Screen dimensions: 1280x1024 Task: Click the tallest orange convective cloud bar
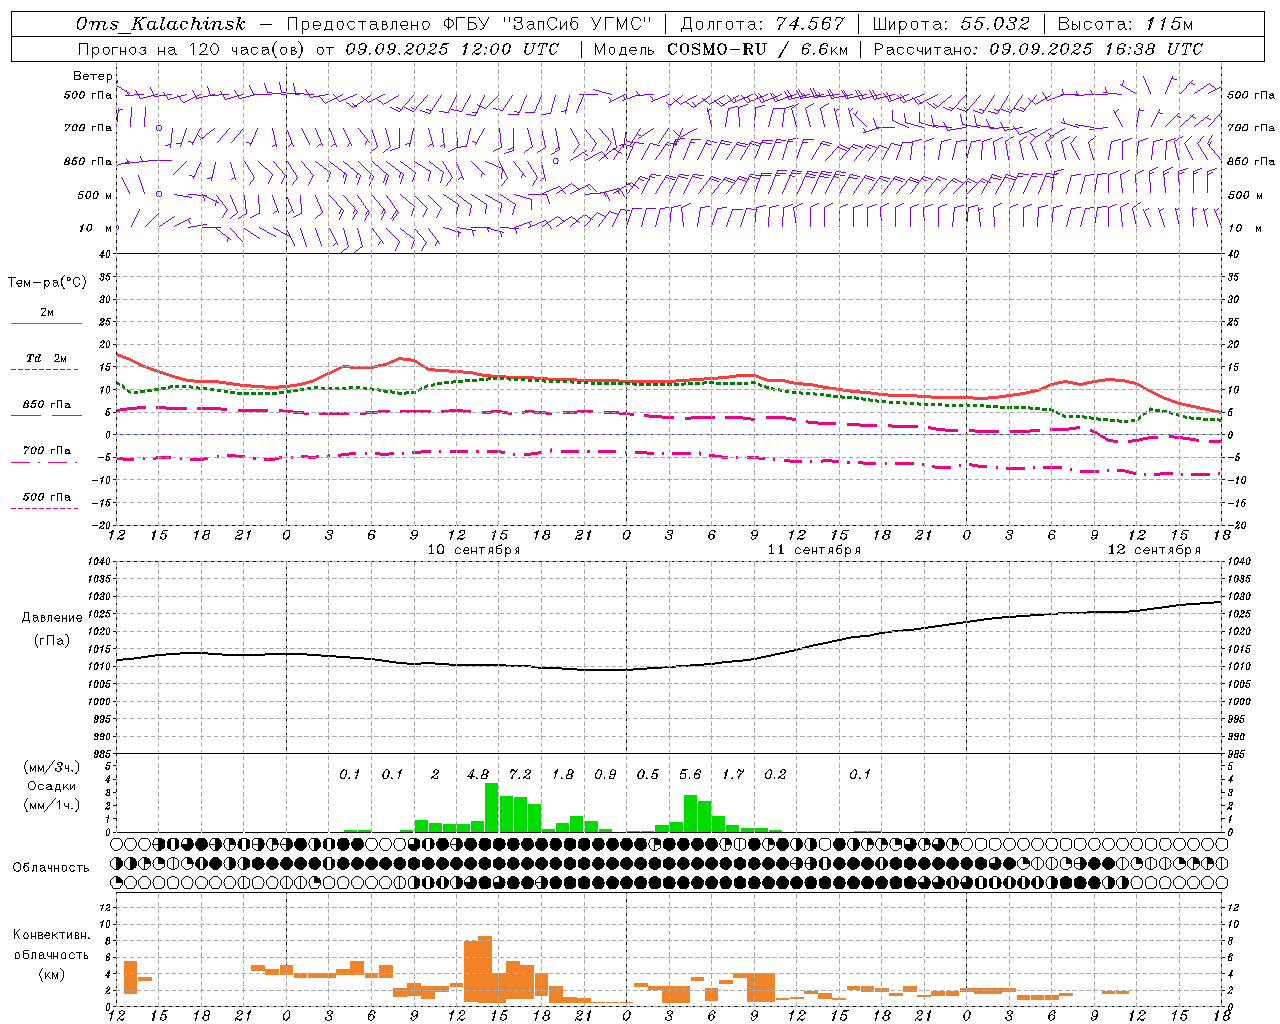pos(485,970)
